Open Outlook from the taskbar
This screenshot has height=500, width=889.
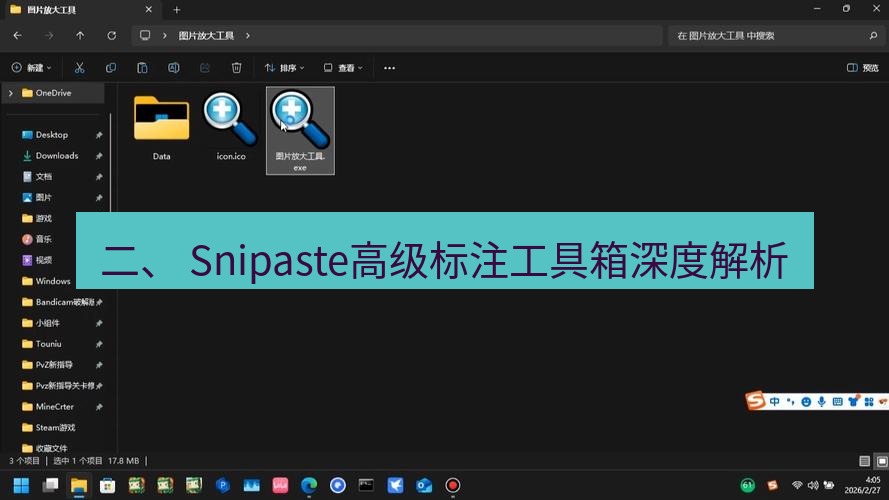tap(424, 485)
